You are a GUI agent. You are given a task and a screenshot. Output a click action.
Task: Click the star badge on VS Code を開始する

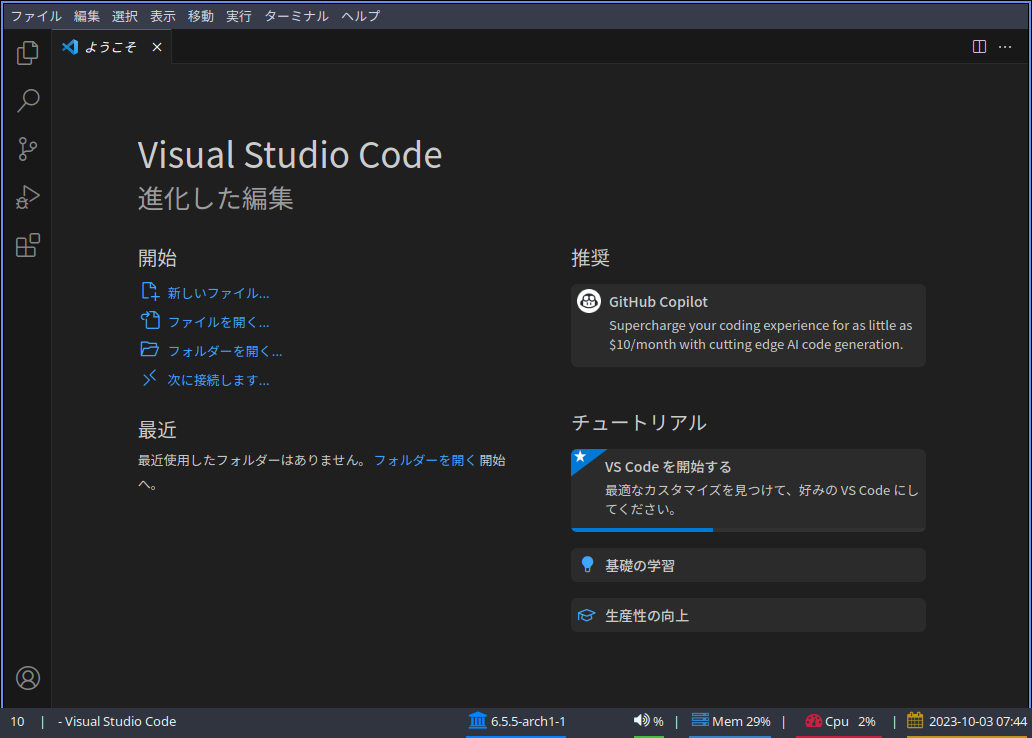click(x=580, y=456)
